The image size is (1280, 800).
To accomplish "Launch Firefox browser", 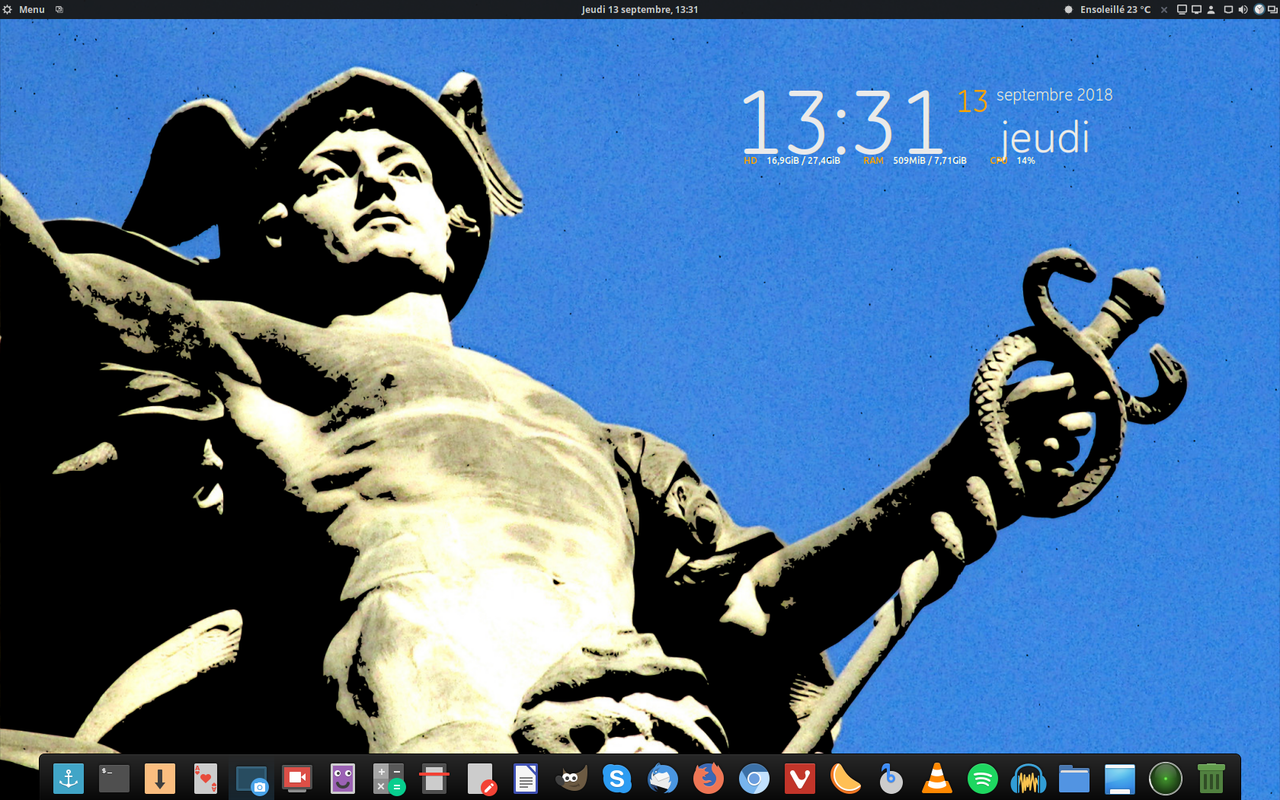I will [708, 778].
